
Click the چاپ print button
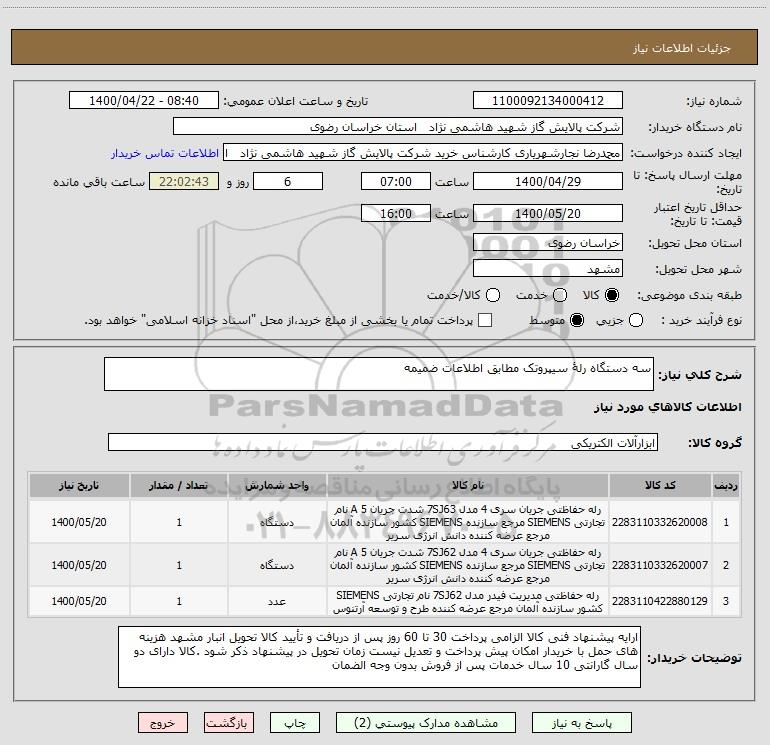[x=295, y=723]
